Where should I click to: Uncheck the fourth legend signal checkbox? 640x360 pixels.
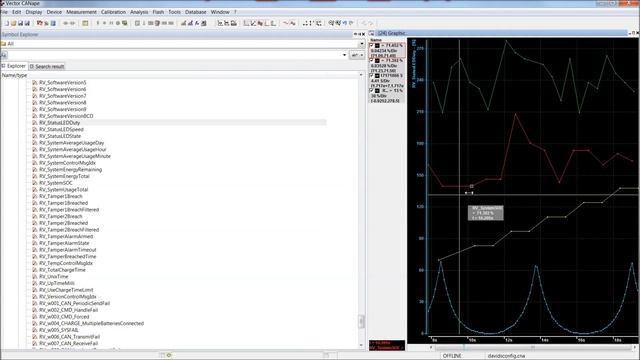371,91
